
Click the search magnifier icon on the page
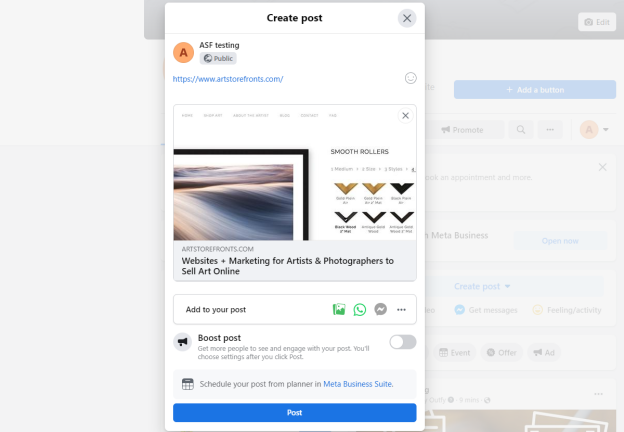point(521,130)
